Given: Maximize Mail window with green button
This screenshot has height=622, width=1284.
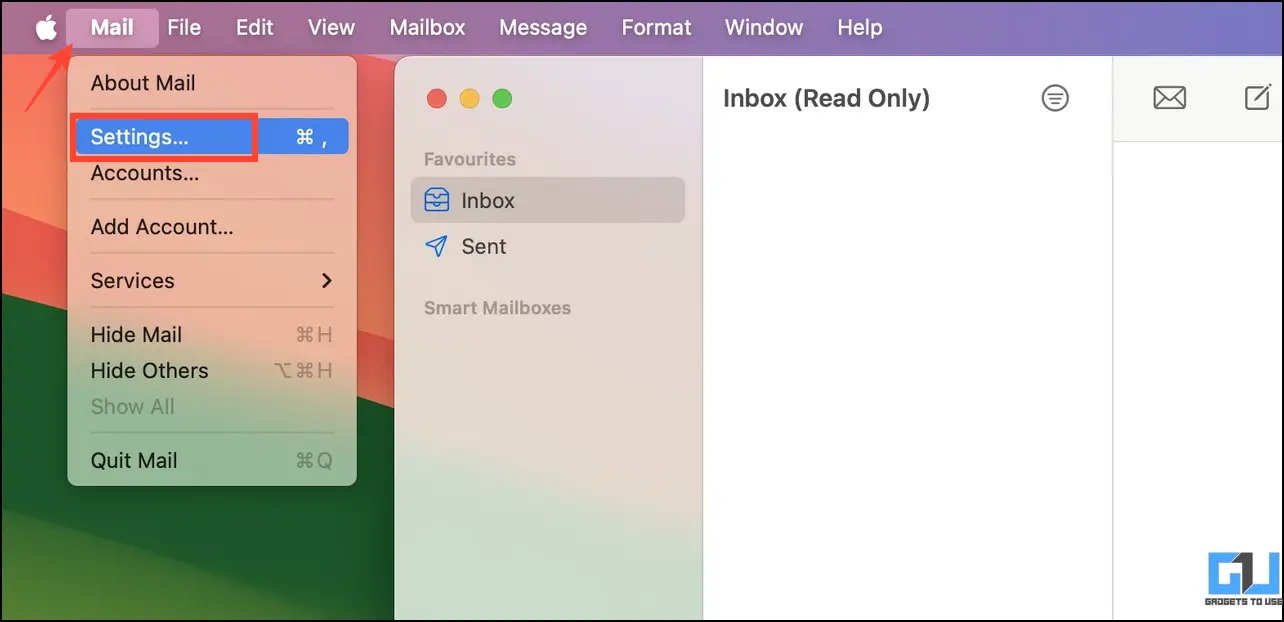Looking at the screenshot, I should (x=503, y=98).
